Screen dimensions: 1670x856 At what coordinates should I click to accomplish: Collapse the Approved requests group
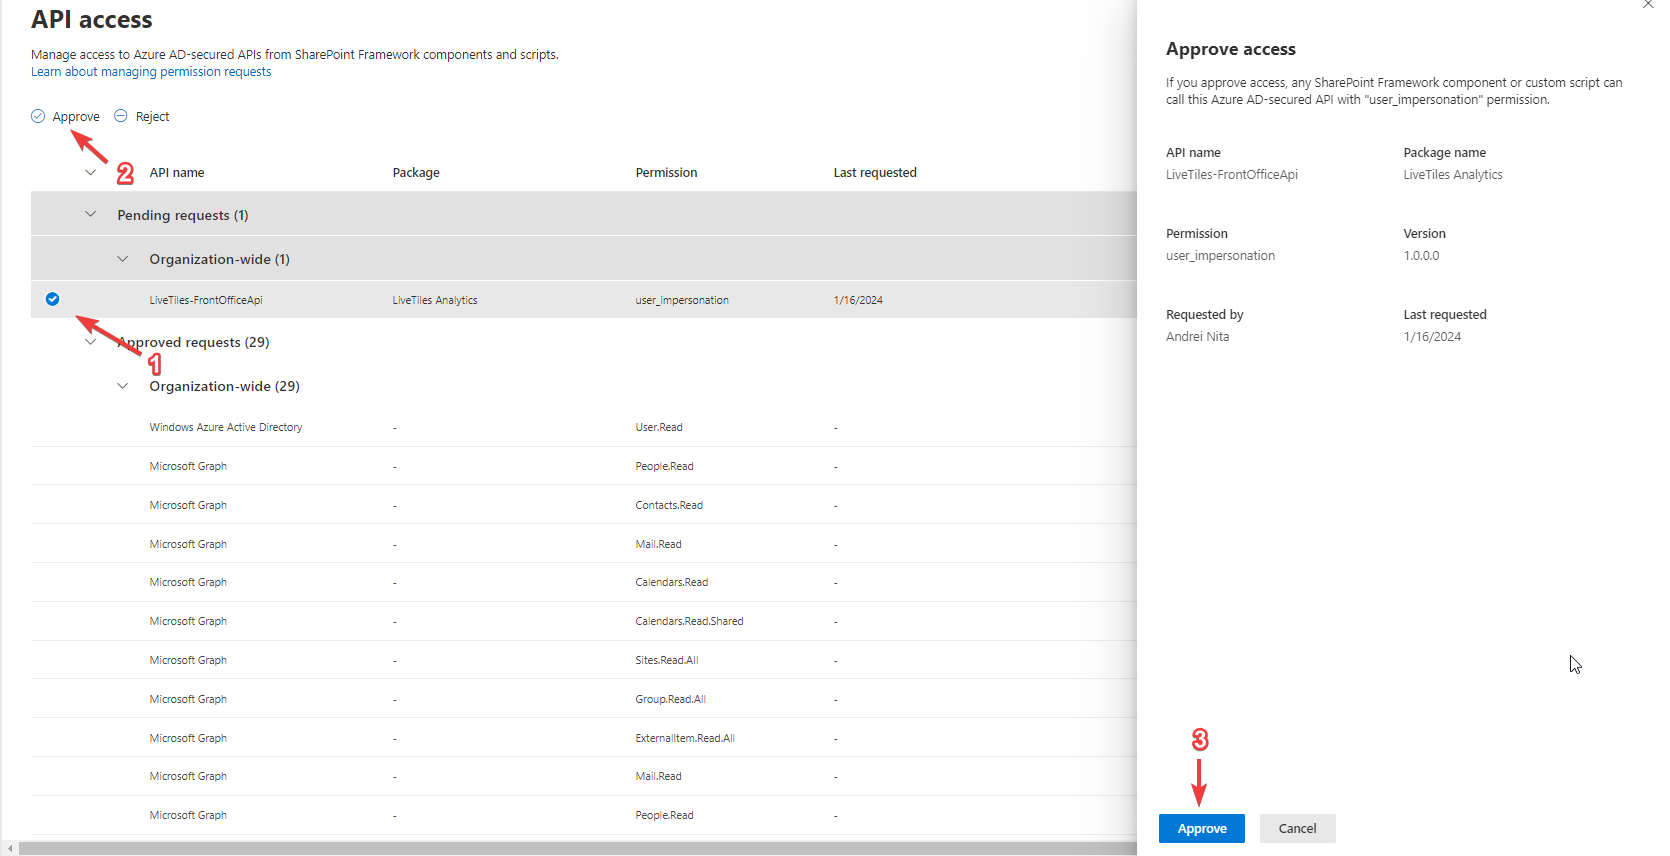pos(91,342)
